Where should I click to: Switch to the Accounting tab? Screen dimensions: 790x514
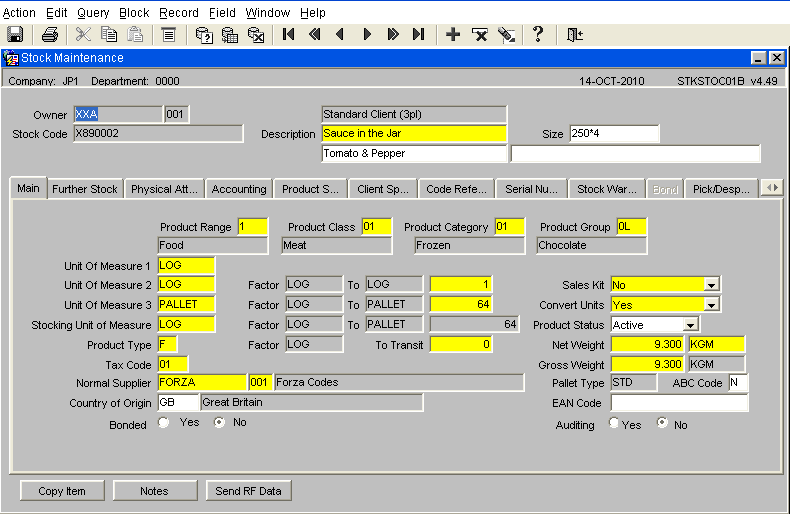point(239,189)
